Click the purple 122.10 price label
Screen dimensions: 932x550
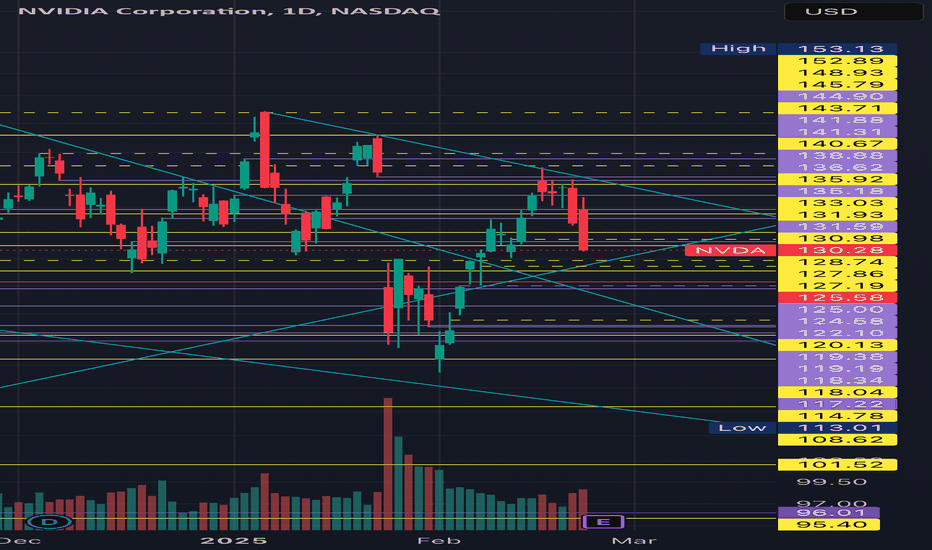click(x=837, y=333)
